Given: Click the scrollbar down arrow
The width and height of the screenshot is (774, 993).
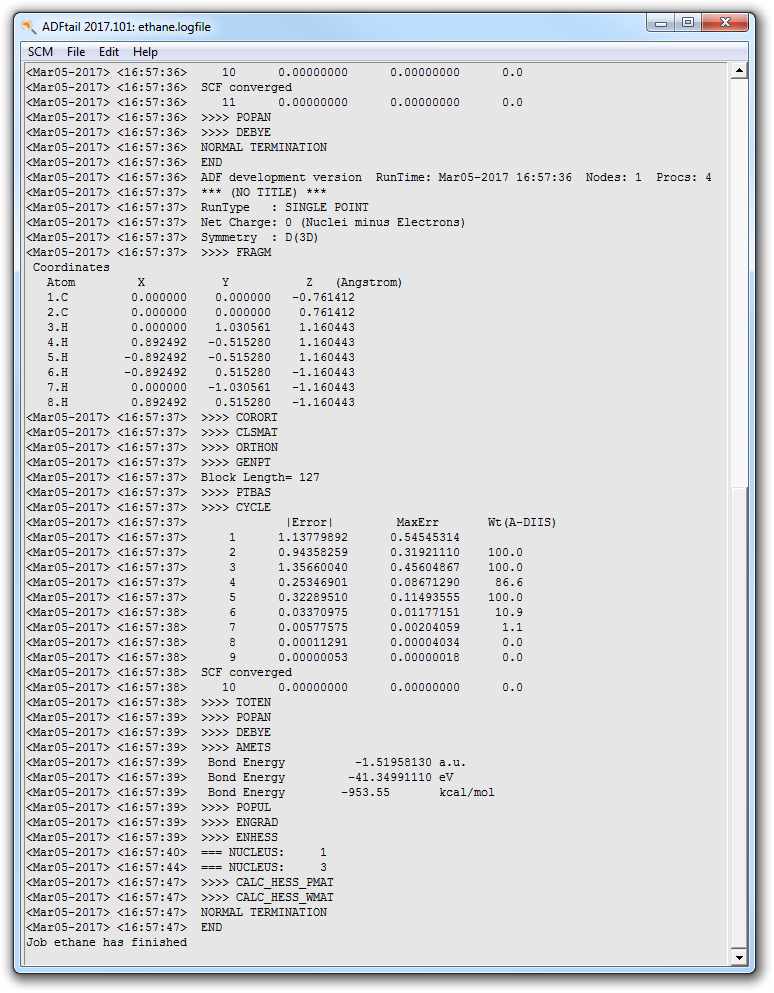Looking at the screenshot, I should 739,956.
